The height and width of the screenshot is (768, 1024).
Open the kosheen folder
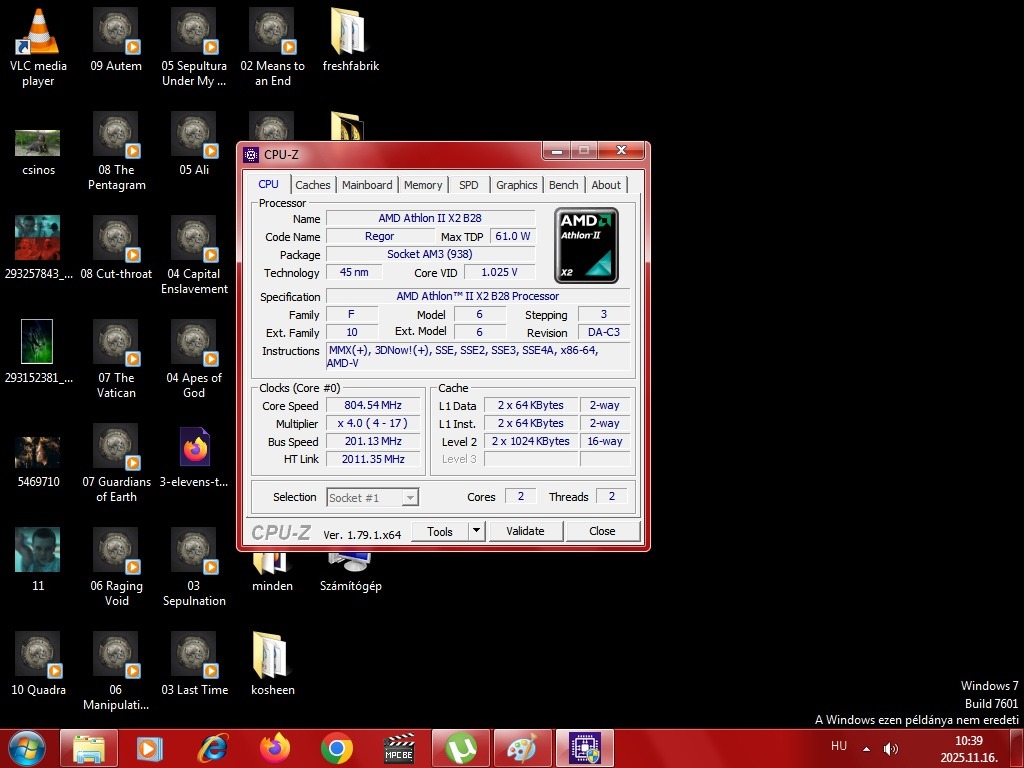(272, 664)
